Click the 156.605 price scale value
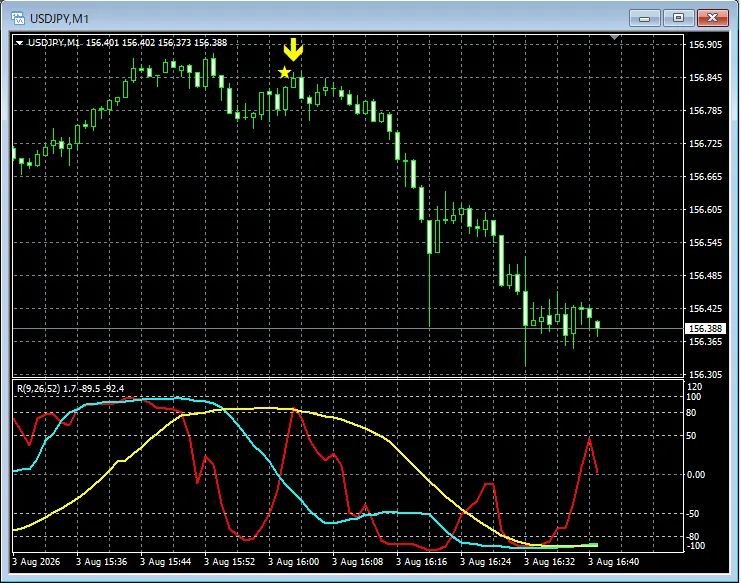 coord(706,210)
